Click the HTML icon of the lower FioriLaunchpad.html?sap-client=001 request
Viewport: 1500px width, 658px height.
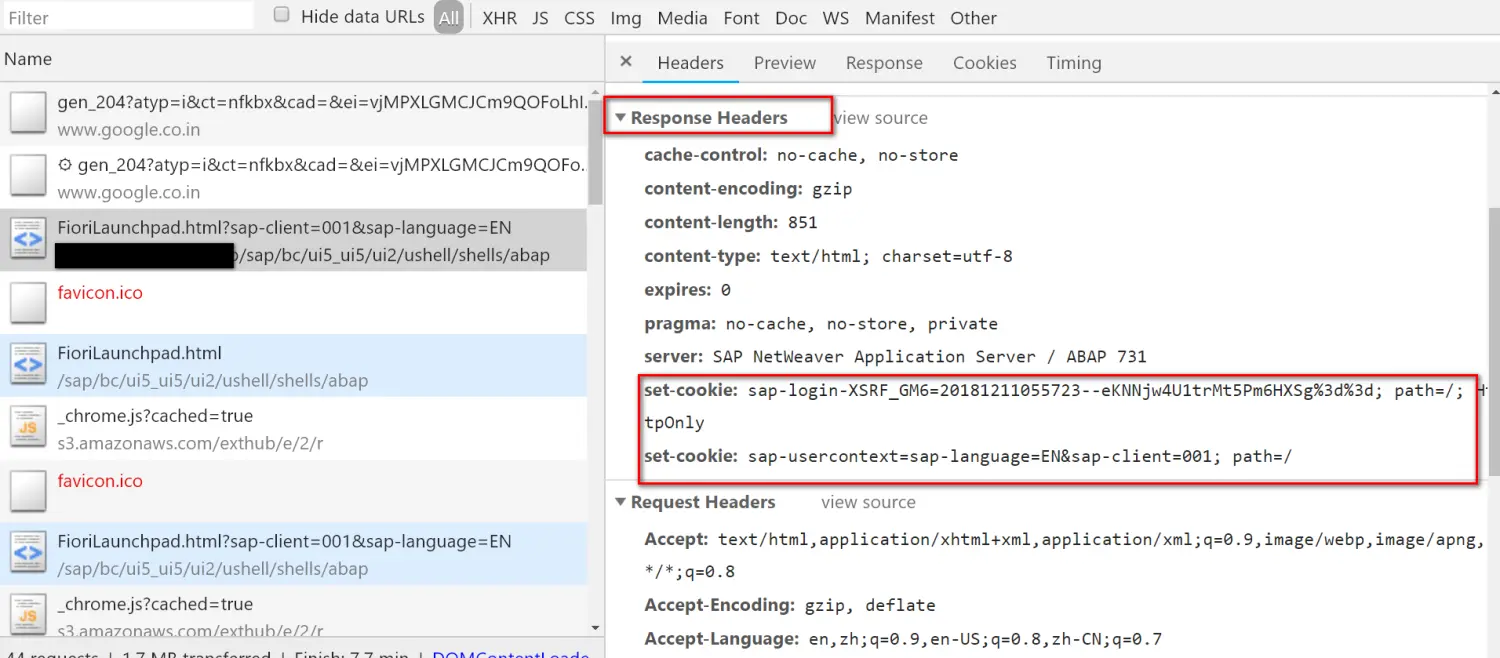tap(28, 553)
